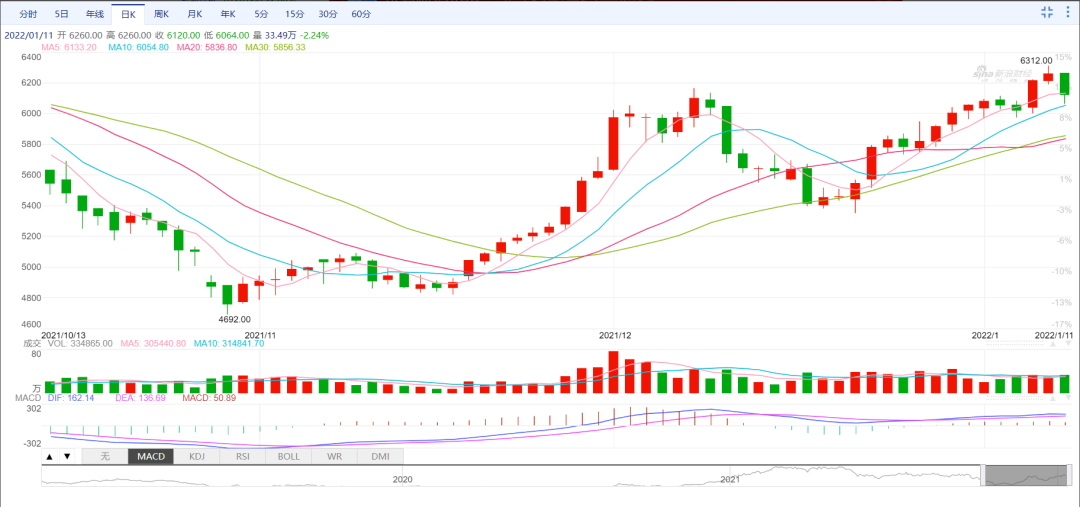Toggle the BOLL indicator on
Viewport: 1080px width, 507px height.
(288, 456)
